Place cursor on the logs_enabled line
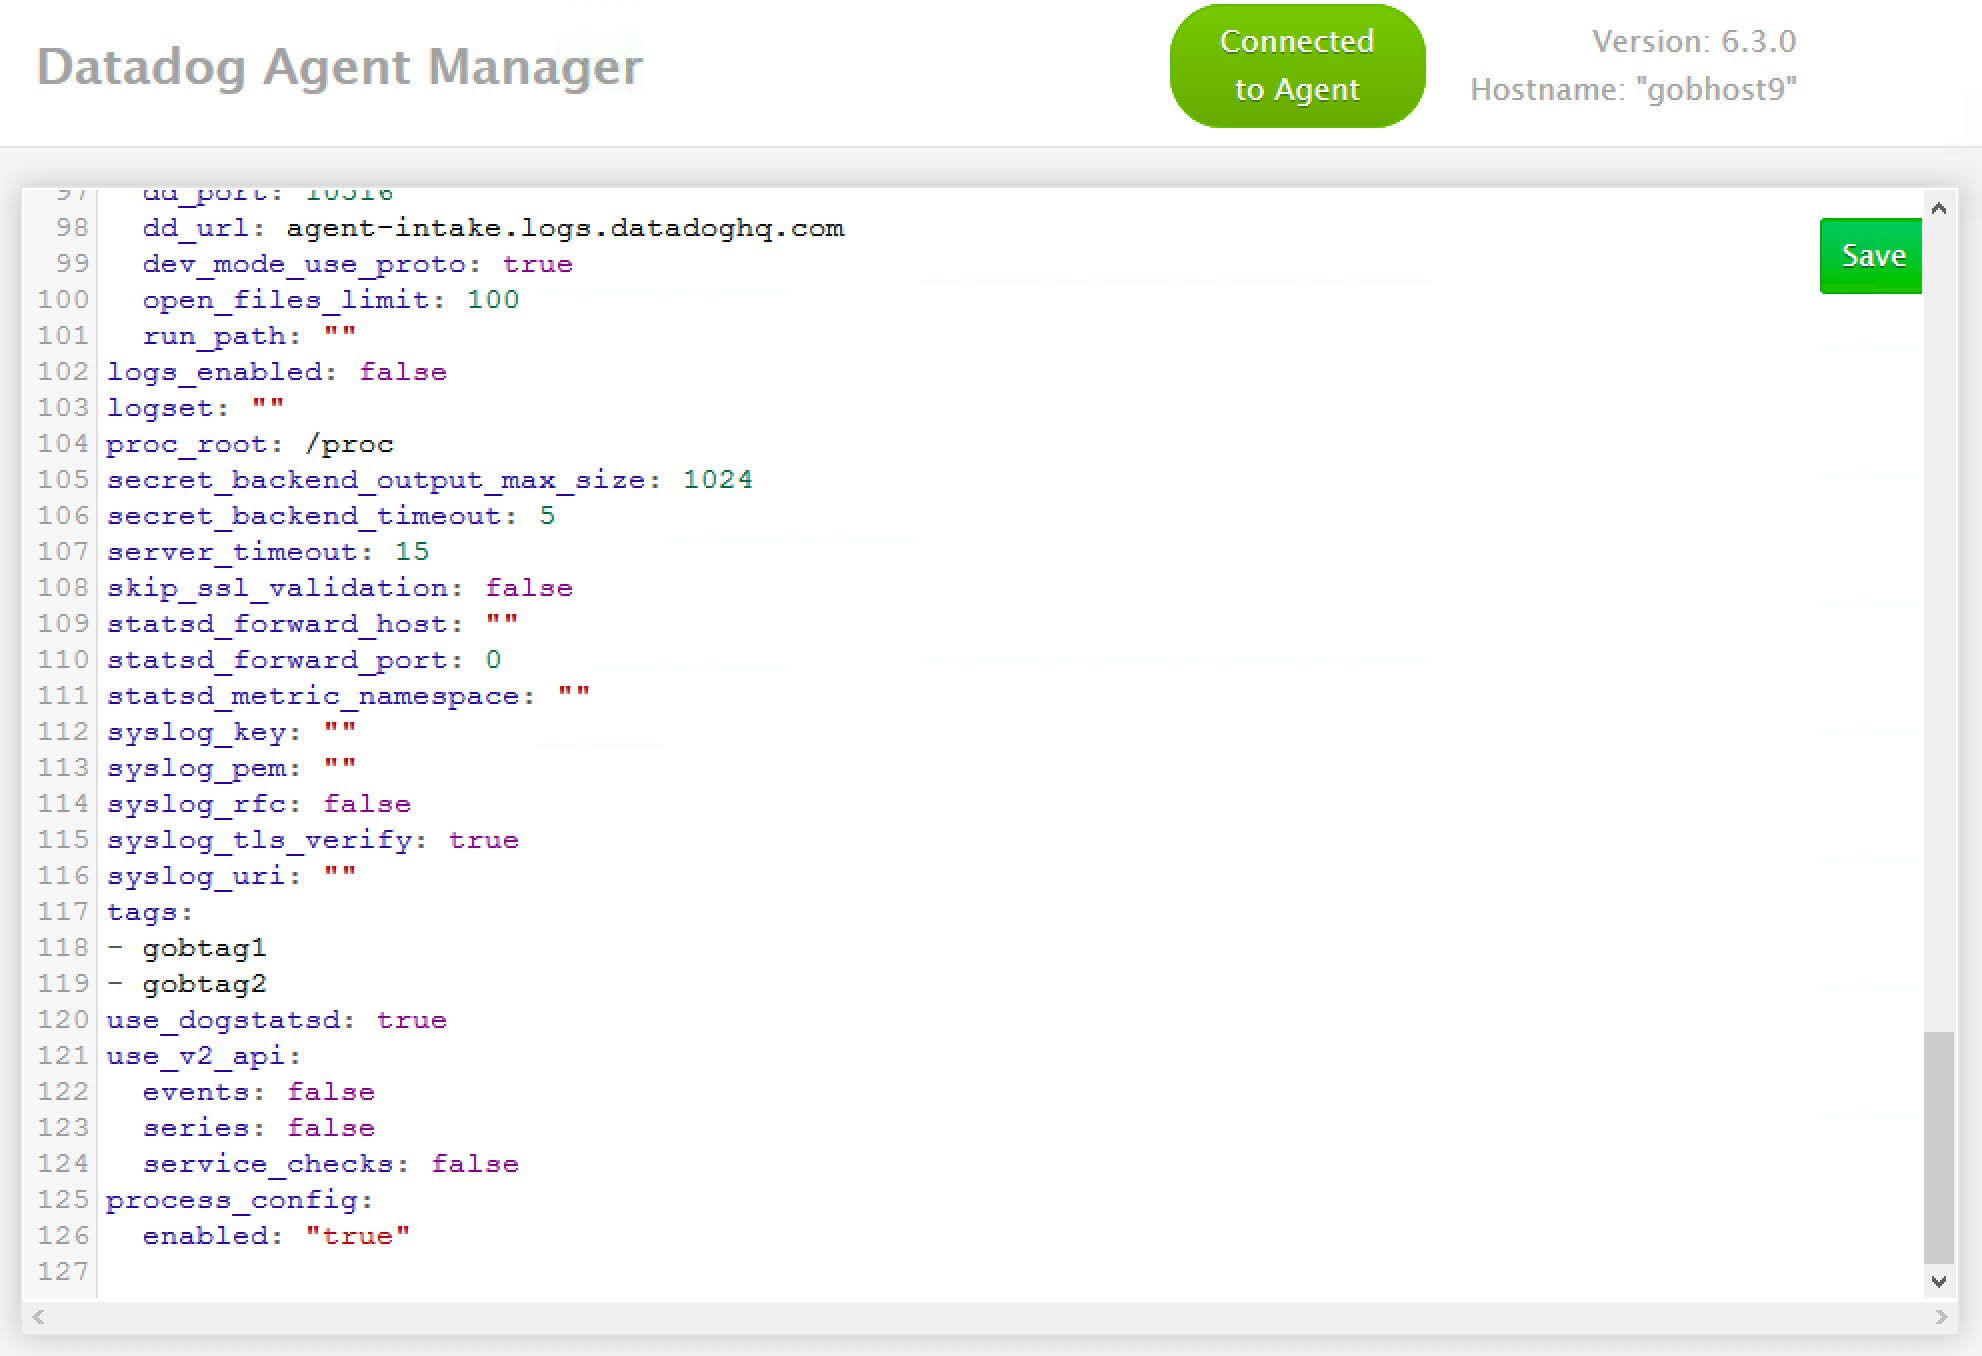 click(x=277, y=371)
